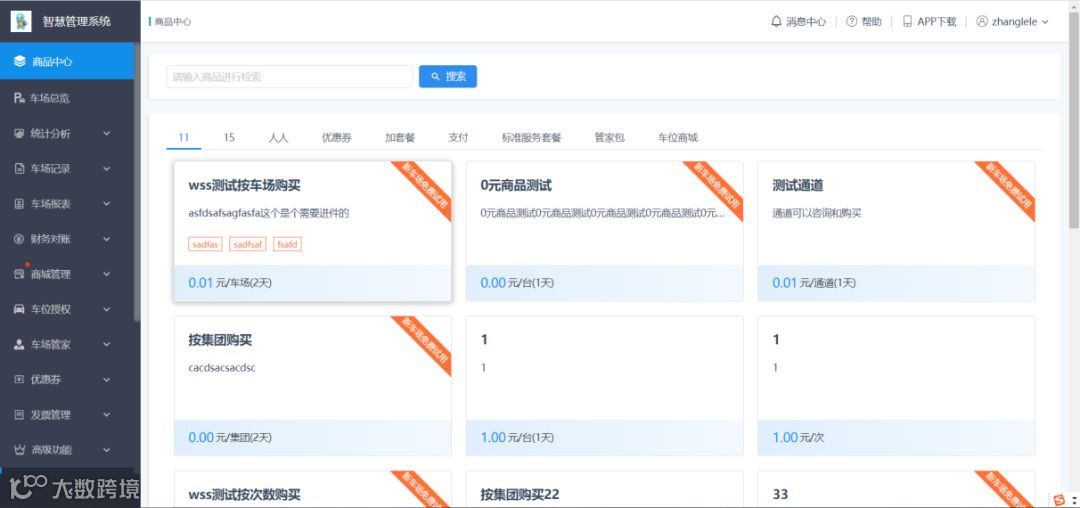Click the 0.00 元/集团(2天) price text

pos(230,437)
